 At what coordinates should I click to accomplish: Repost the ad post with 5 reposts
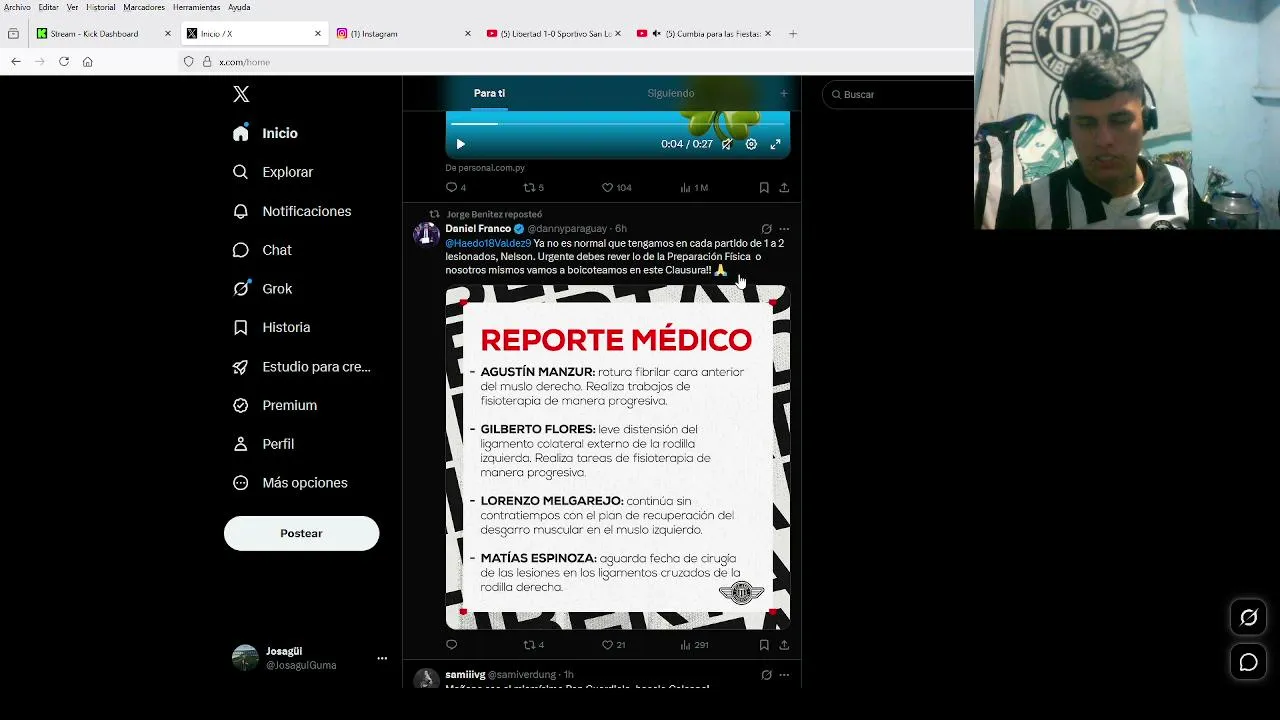coord(534,187)
